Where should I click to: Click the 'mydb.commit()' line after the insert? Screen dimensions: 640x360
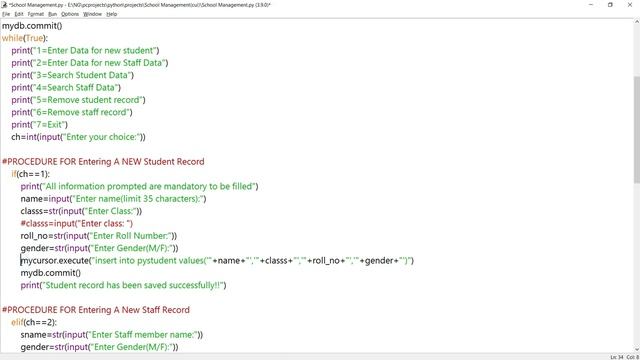point(51,273)
